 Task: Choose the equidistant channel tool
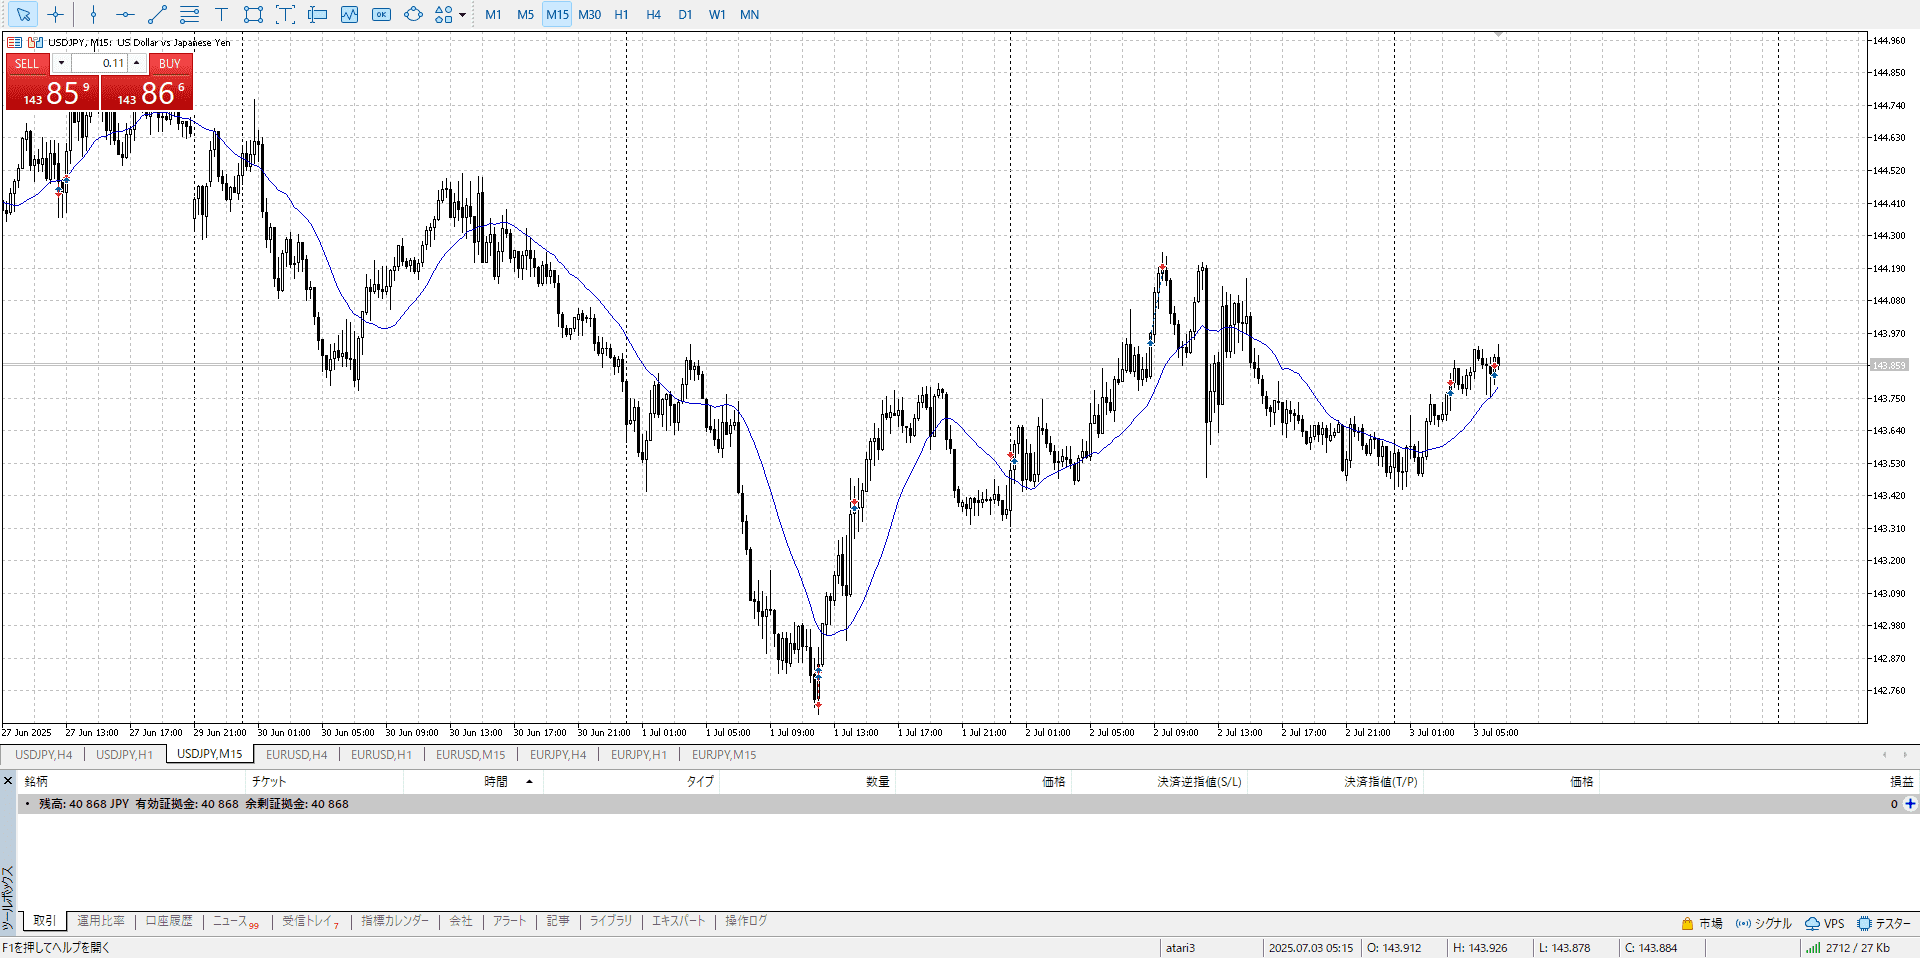coord(189,14)
